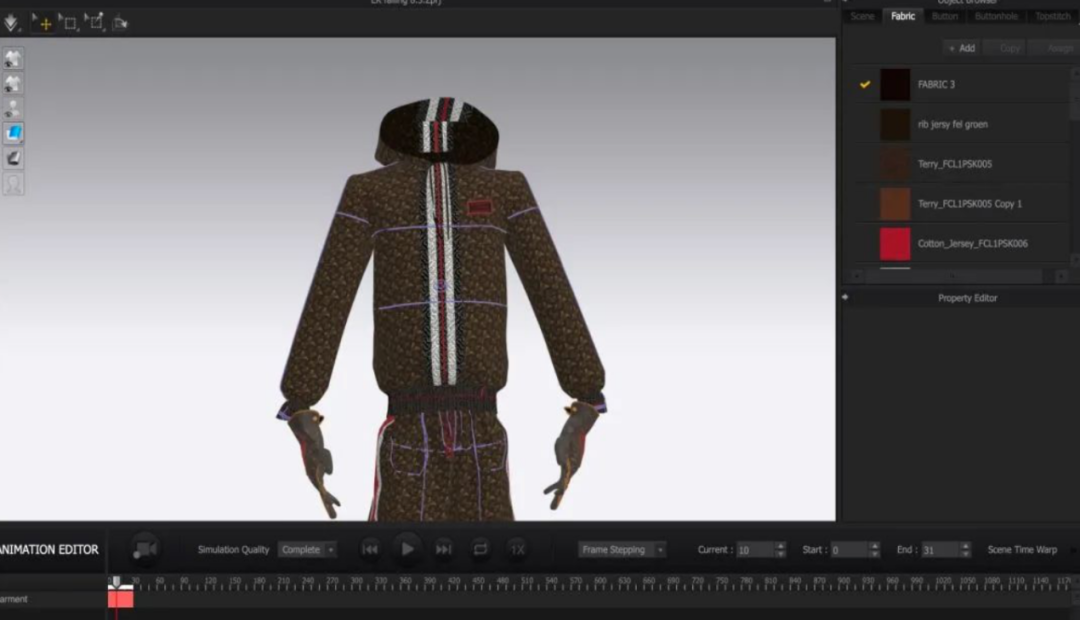Viewport: 1080px width, 620px height.
Task: Click the yellow checkmark beside FABRIC 3
Action: pyautogui.click(x=864, y=85)
